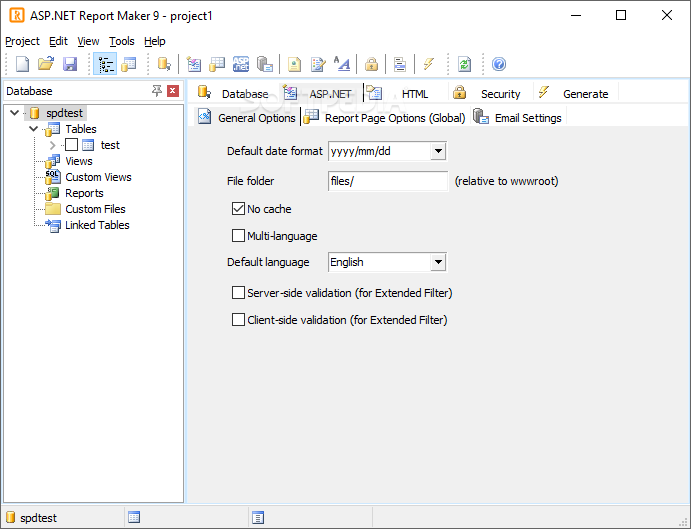Click the report page options grid toolbar icon
This screenshot has width=691, height=529.
(217, 64)
